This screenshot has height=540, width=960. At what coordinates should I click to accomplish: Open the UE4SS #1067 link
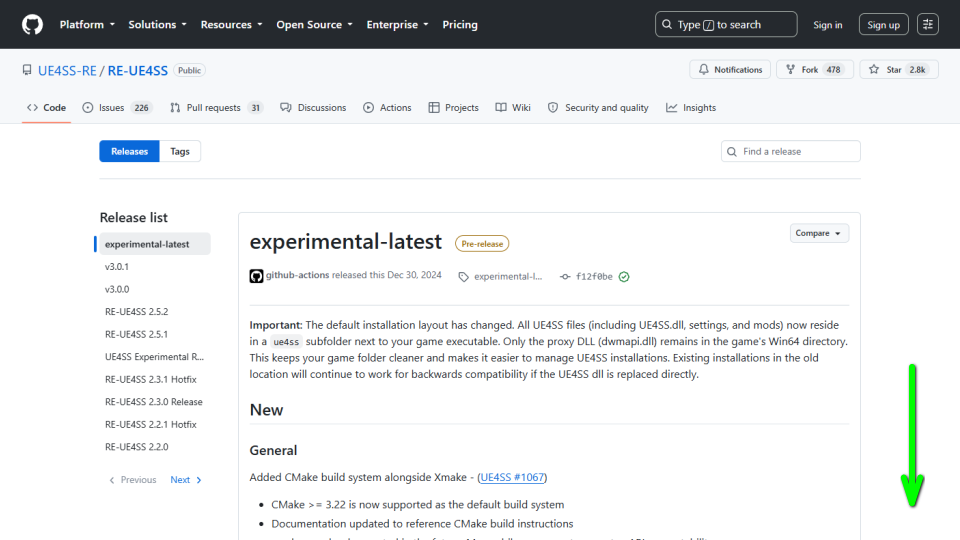pos(512,477)
